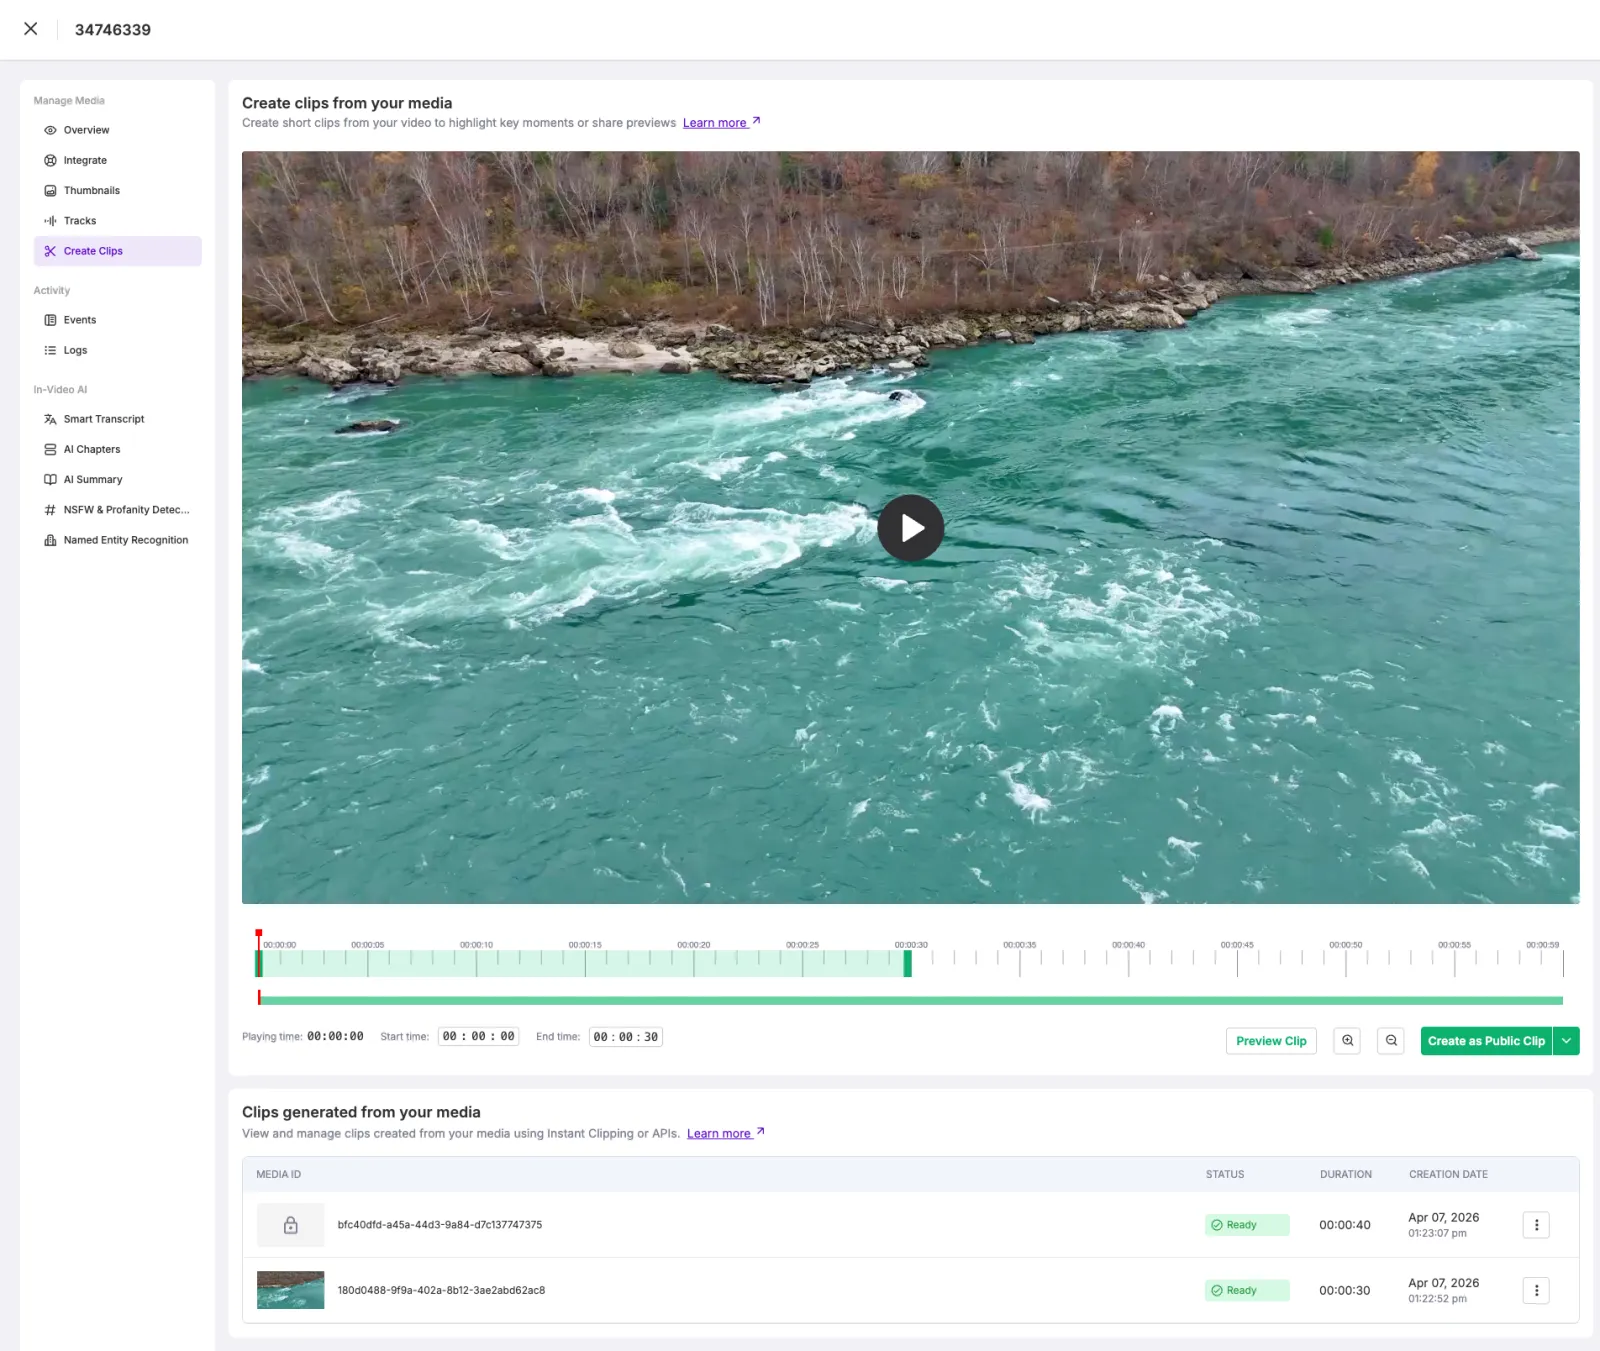This screenshot has width=1600, height=1351.
Task: Click the CREATION DATE column header
Action: click(1448, 1175)
